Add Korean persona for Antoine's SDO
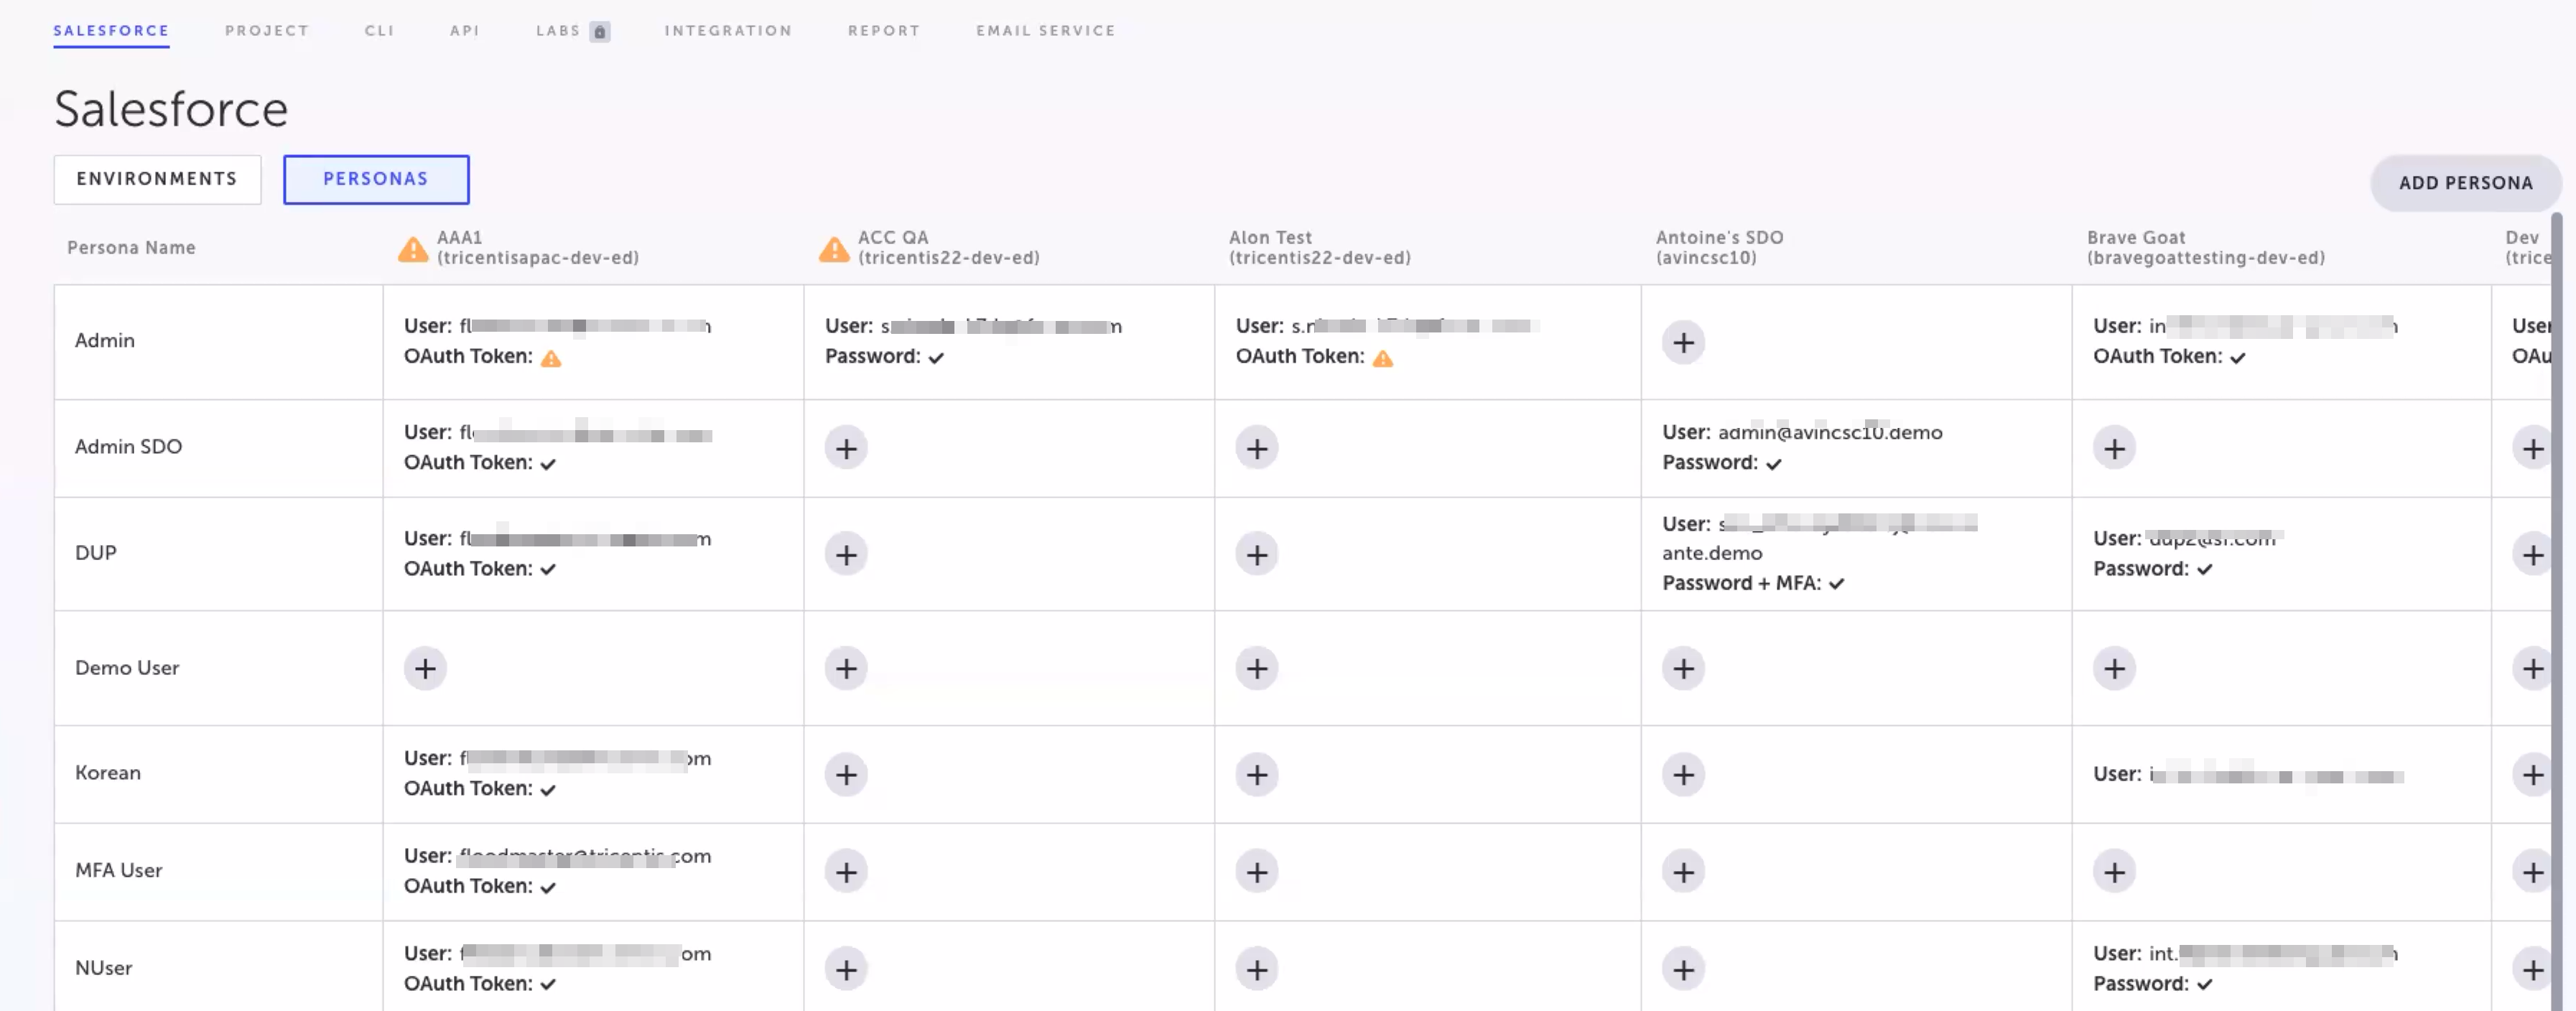Viewport: 2576px width, 1011px height. 1683,774
